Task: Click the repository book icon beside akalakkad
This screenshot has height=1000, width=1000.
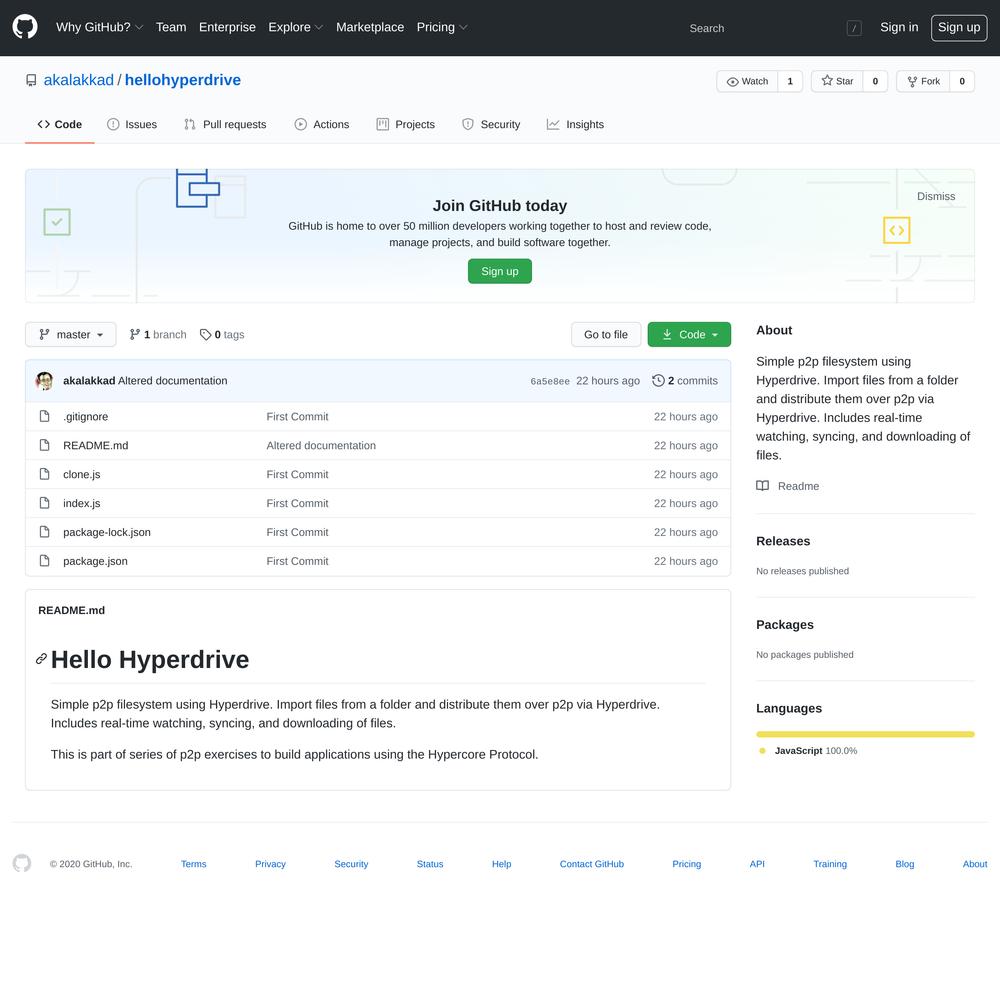Action: [31, 80]
